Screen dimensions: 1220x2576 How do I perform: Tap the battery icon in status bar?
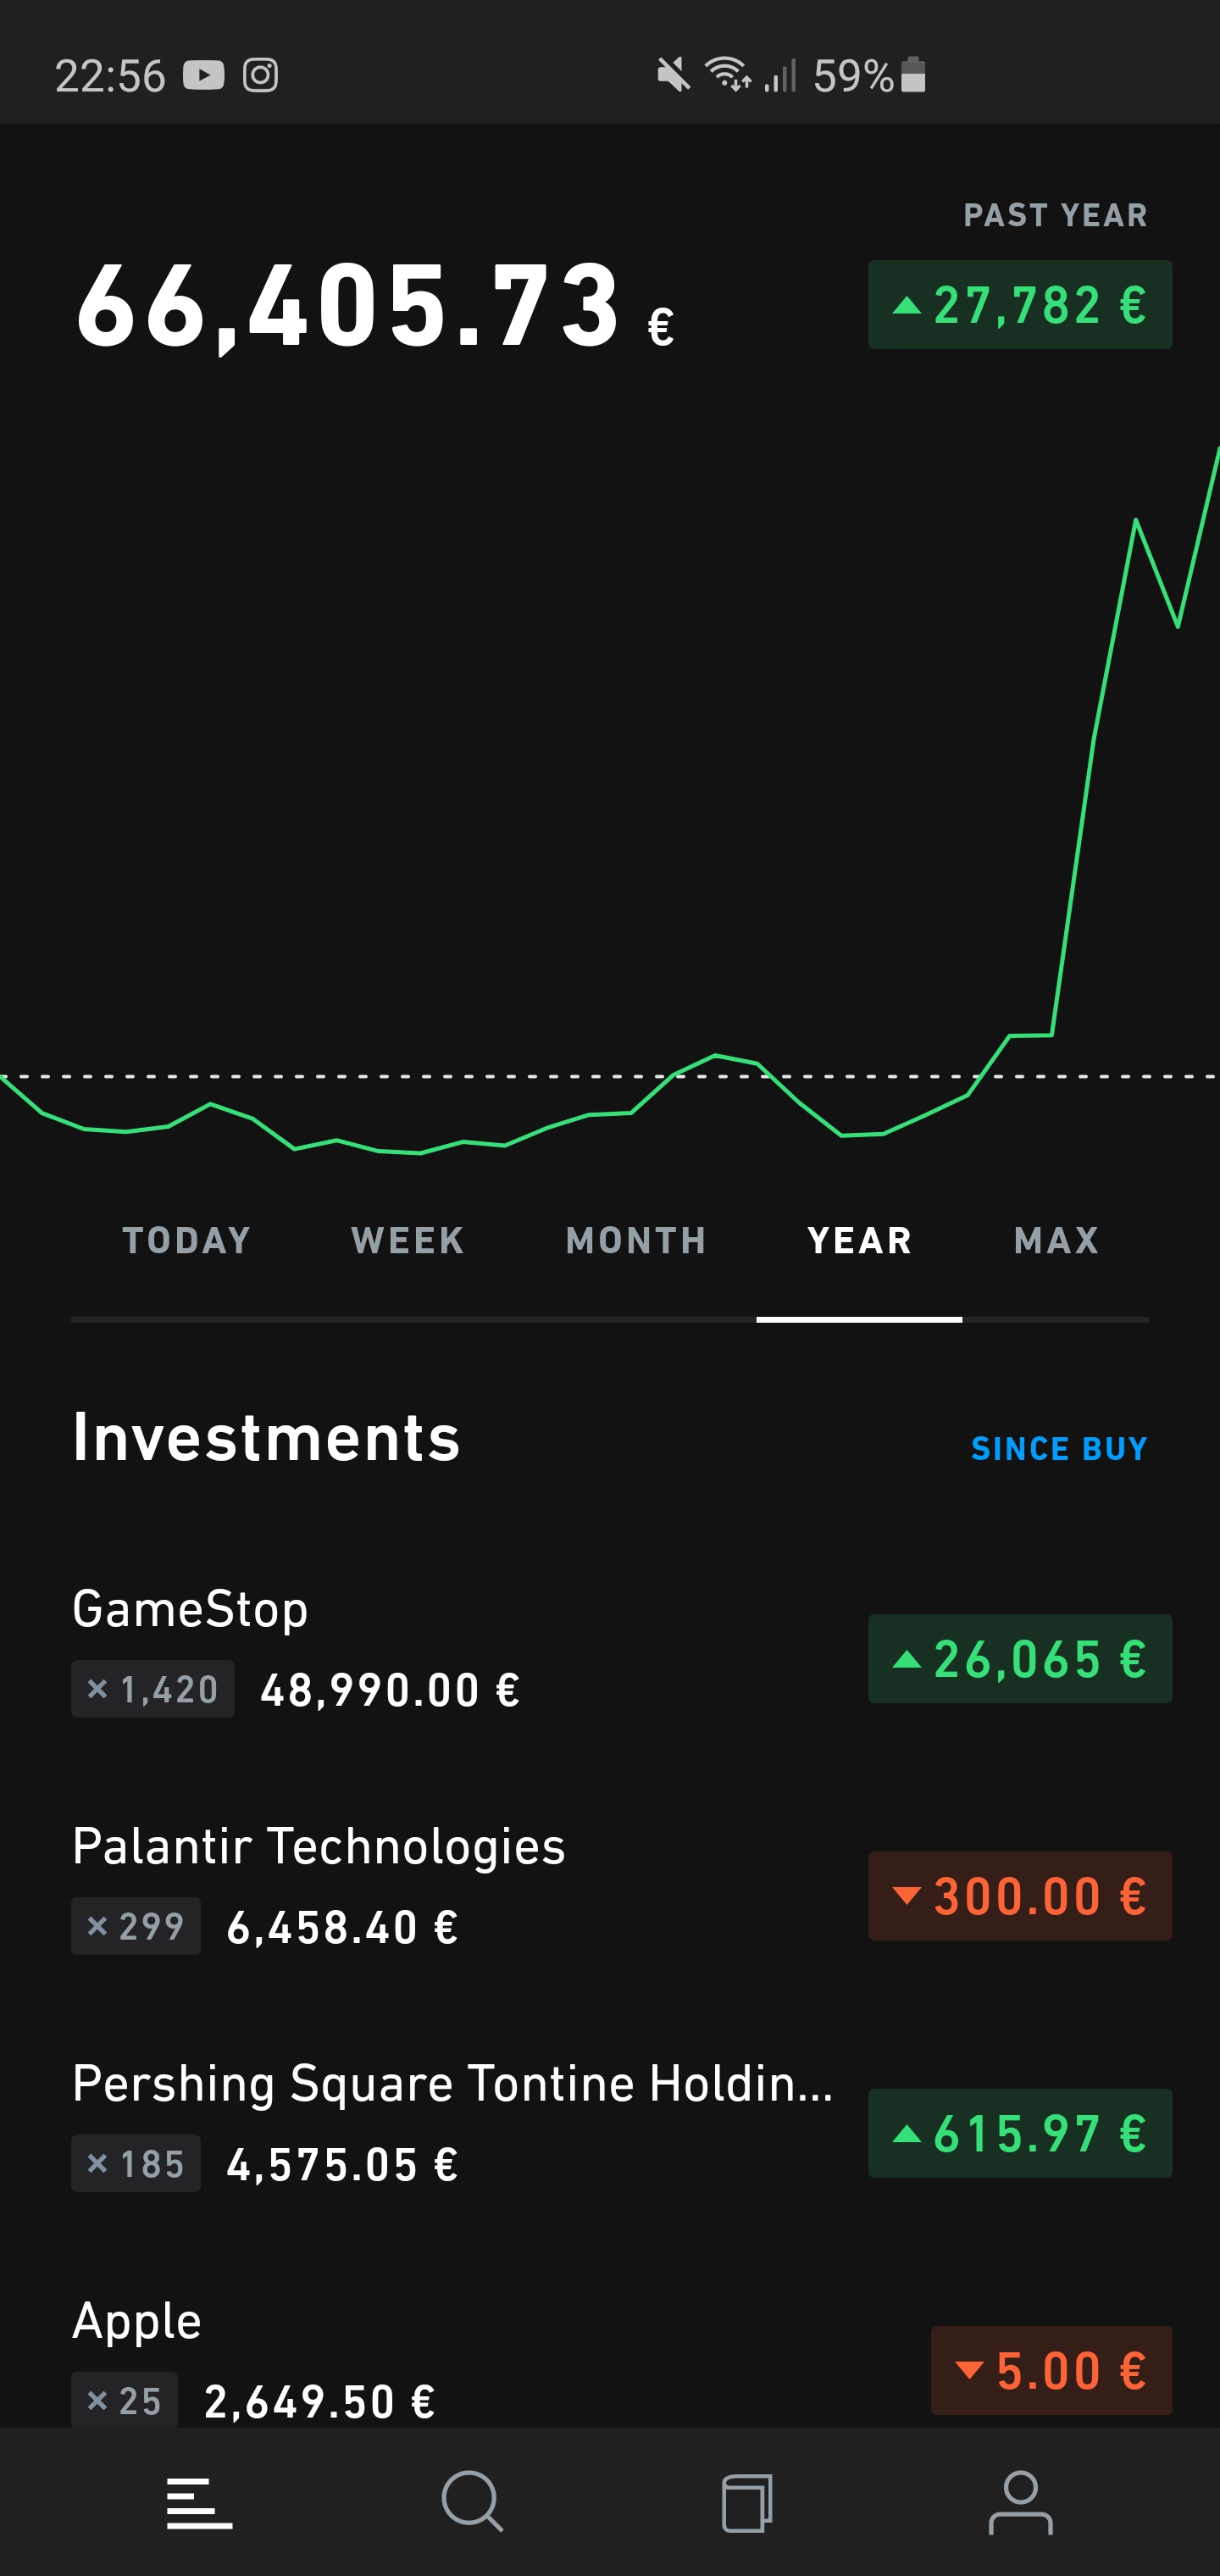(913, 75)
